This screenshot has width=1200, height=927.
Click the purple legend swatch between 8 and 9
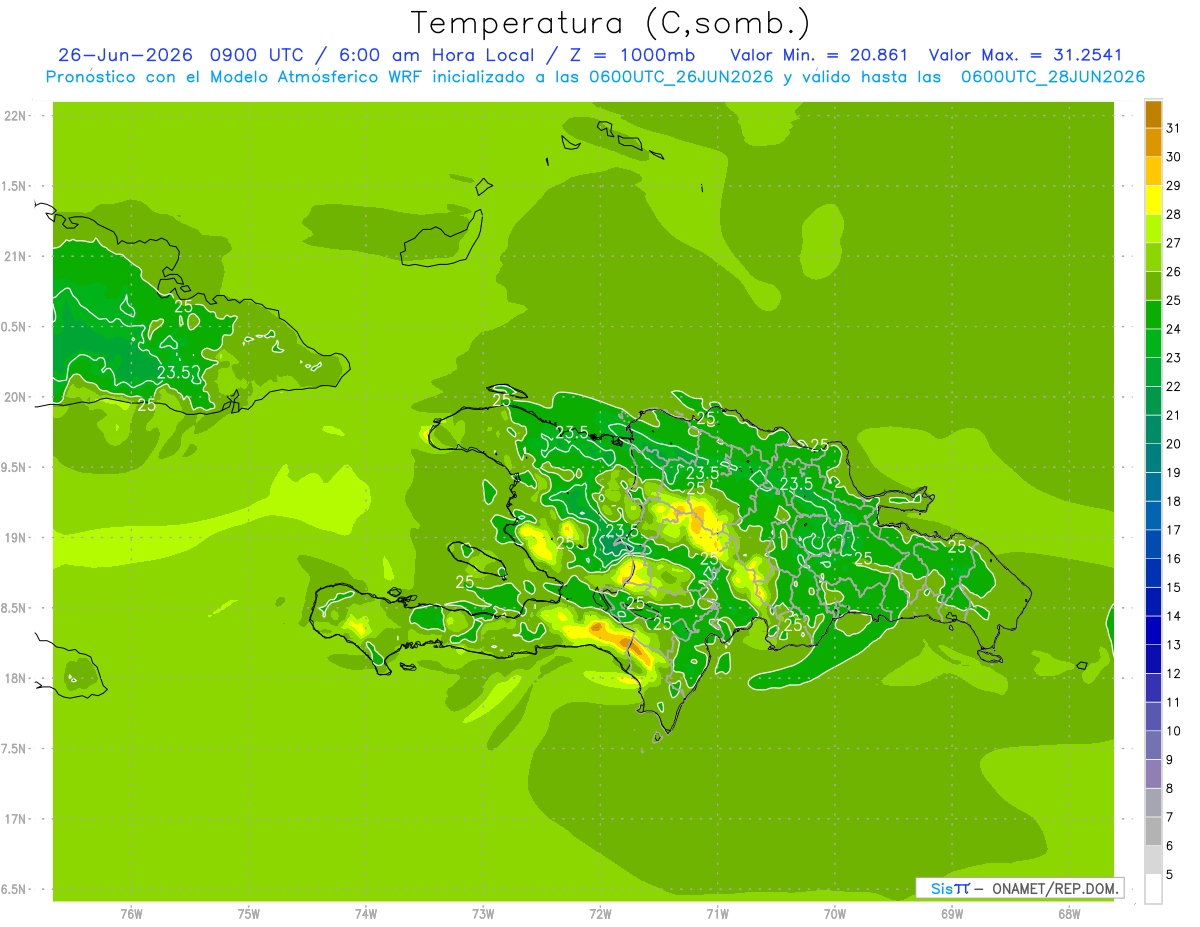[1153, 773]
